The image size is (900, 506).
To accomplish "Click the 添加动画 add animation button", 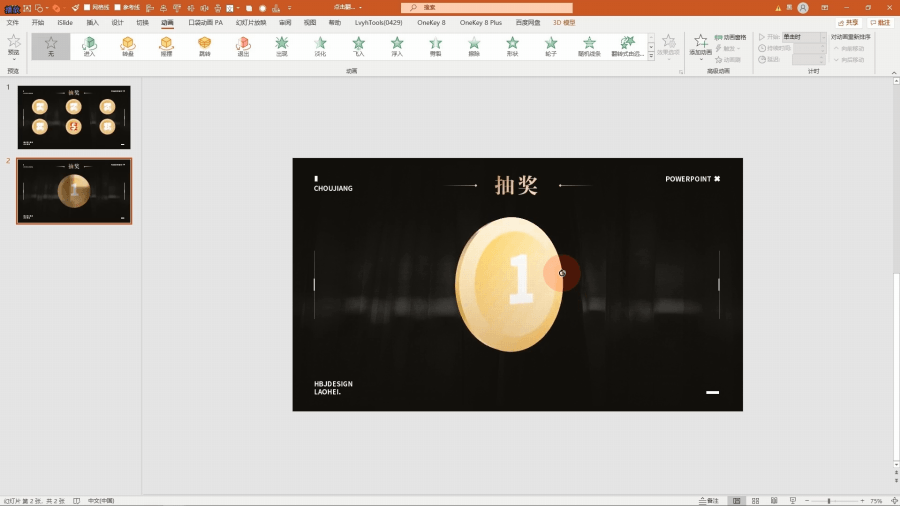I will (701, 46).
